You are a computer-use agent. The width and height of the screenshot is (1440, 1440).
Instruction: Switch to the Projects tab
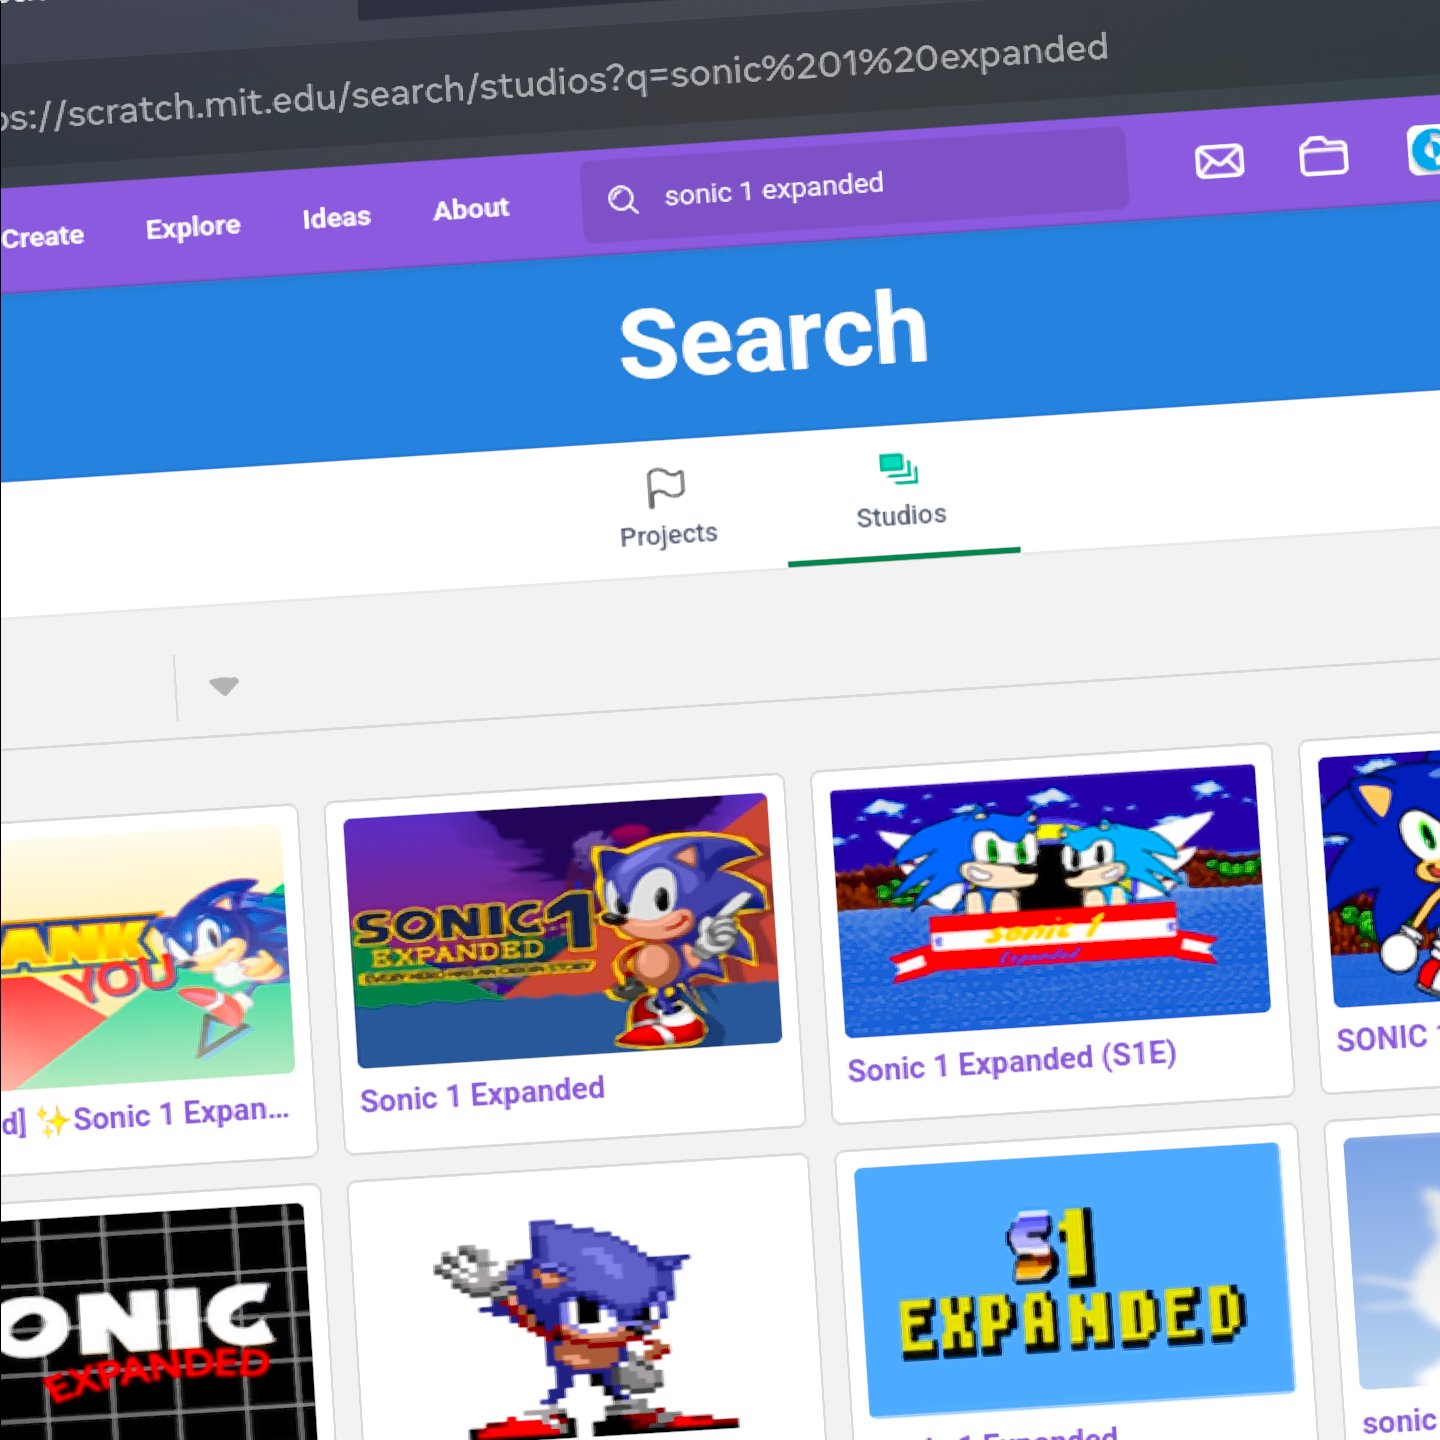[668, 534]
